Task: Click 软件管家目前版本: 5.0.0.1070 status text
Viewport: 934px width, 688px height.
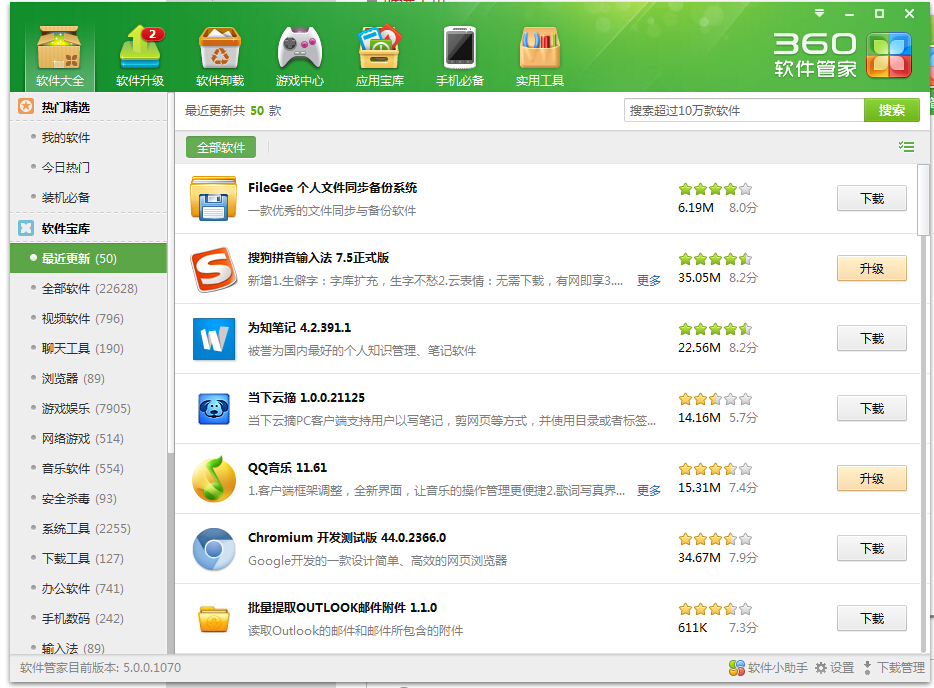Action: [101, 668]
